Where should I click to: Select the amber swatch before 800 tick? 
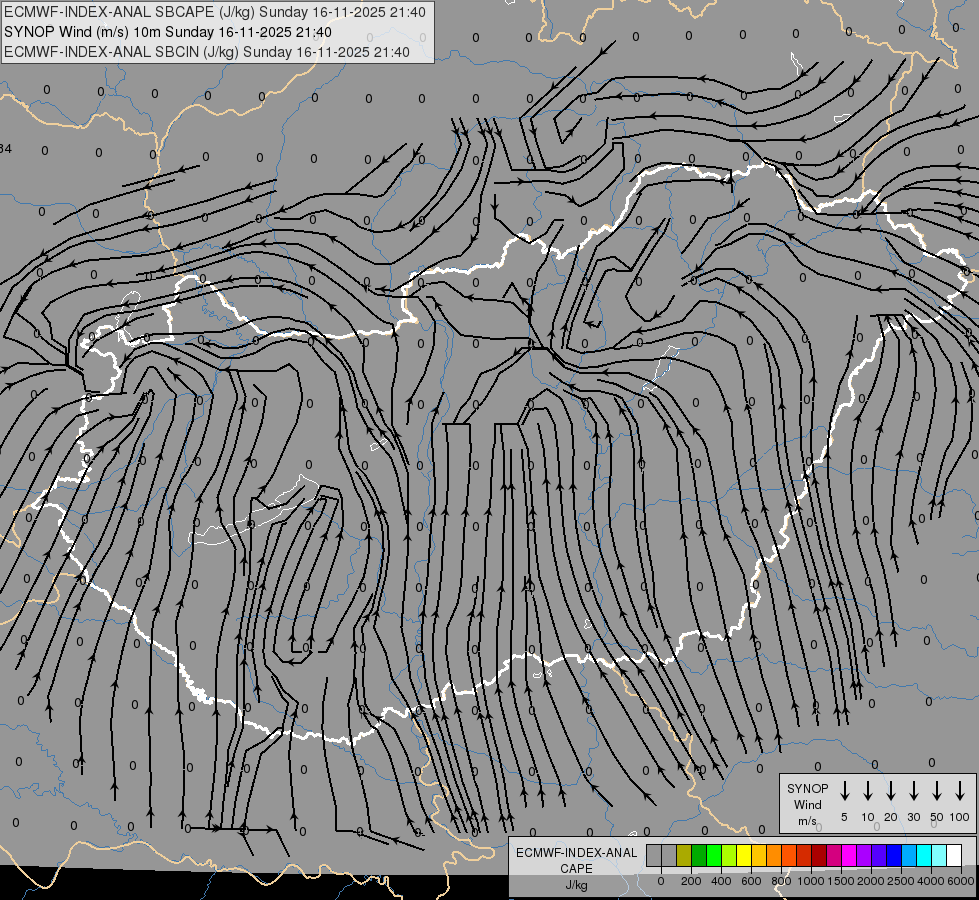pos(774,855)
